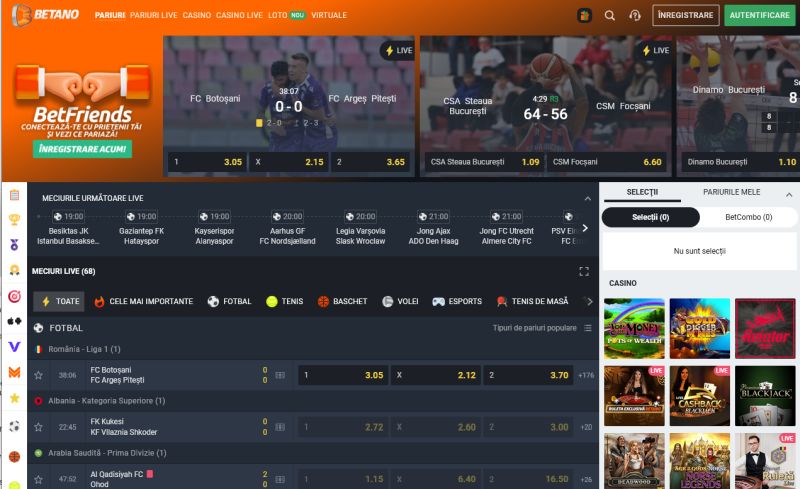800x489 pixels.
Task: Open the trophy sidebar icon
Action: coord(14,219)
